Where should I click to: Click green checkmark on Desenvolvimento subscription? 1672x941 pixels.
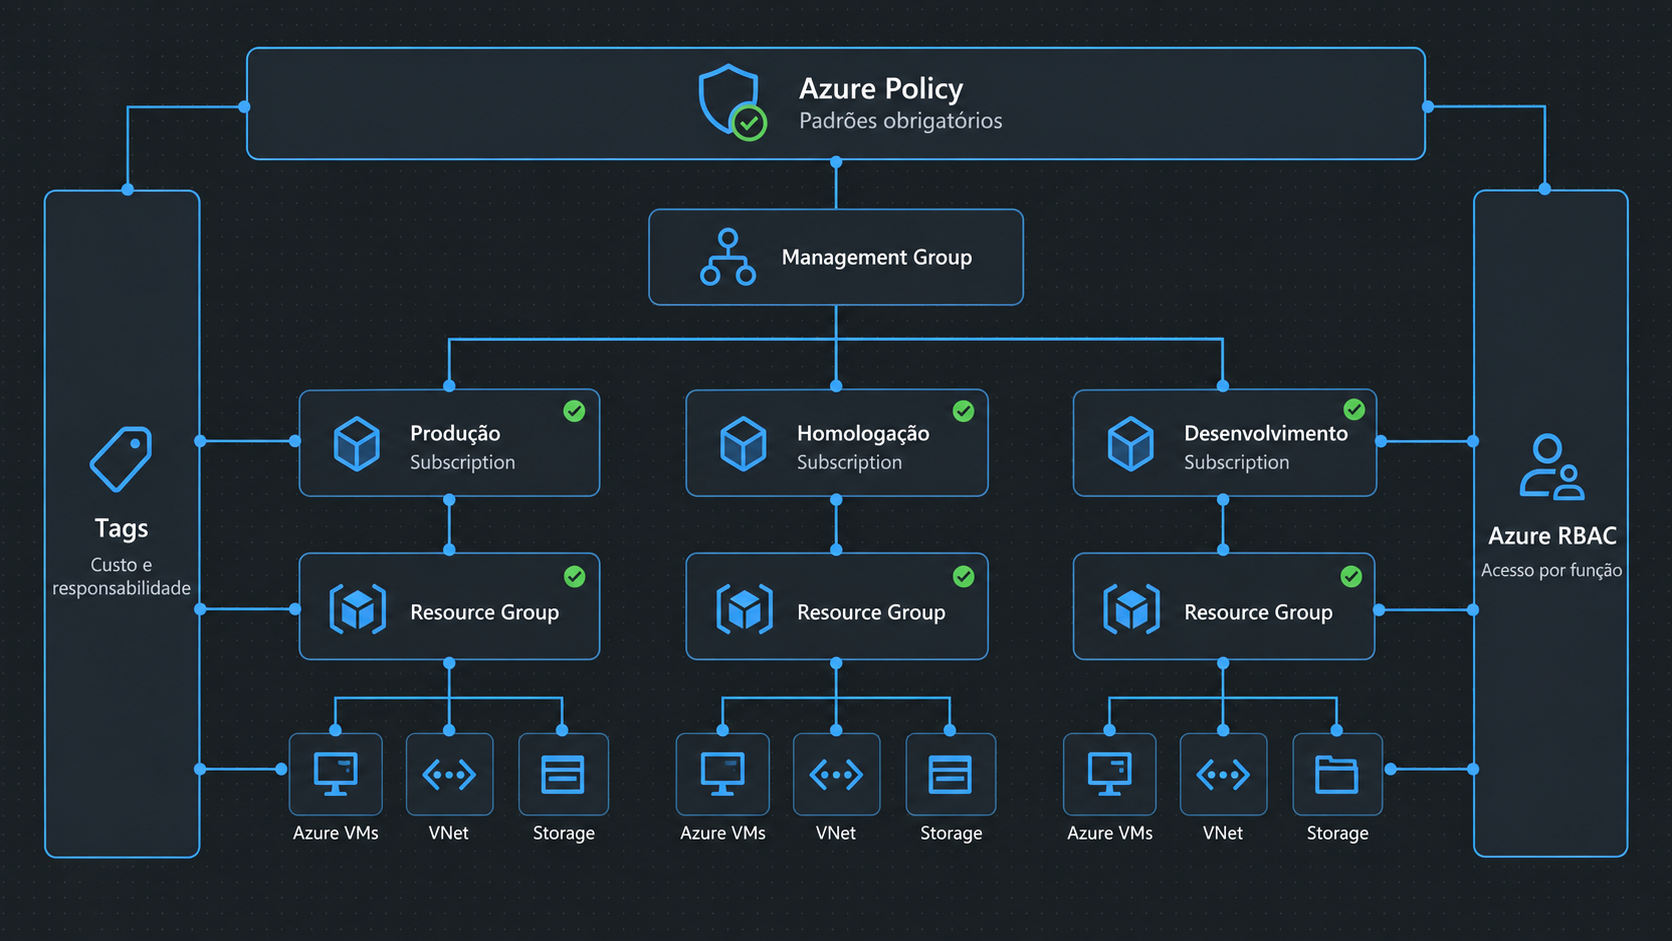(x=1354, y=409)
